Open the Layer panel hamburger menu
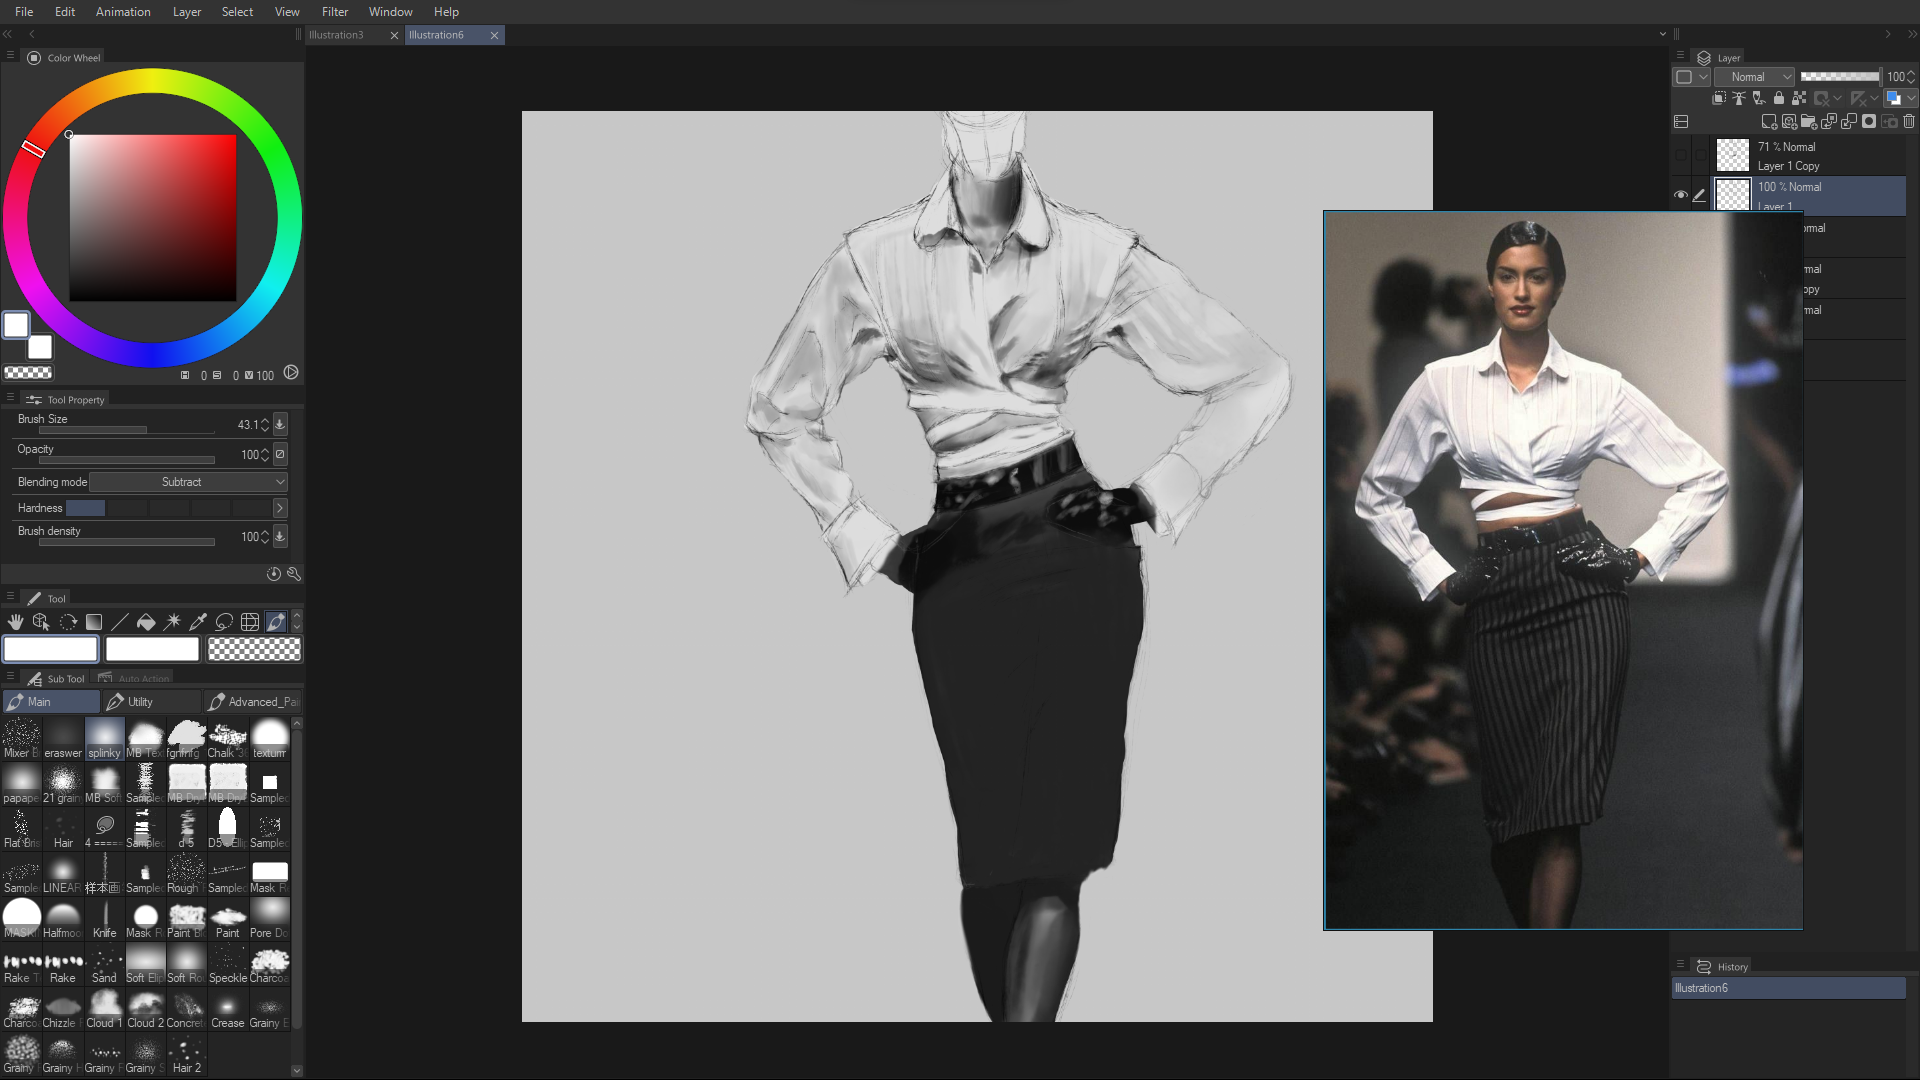The image size is (1920, 1080). pyautogui.click(x=1680, y=56)
